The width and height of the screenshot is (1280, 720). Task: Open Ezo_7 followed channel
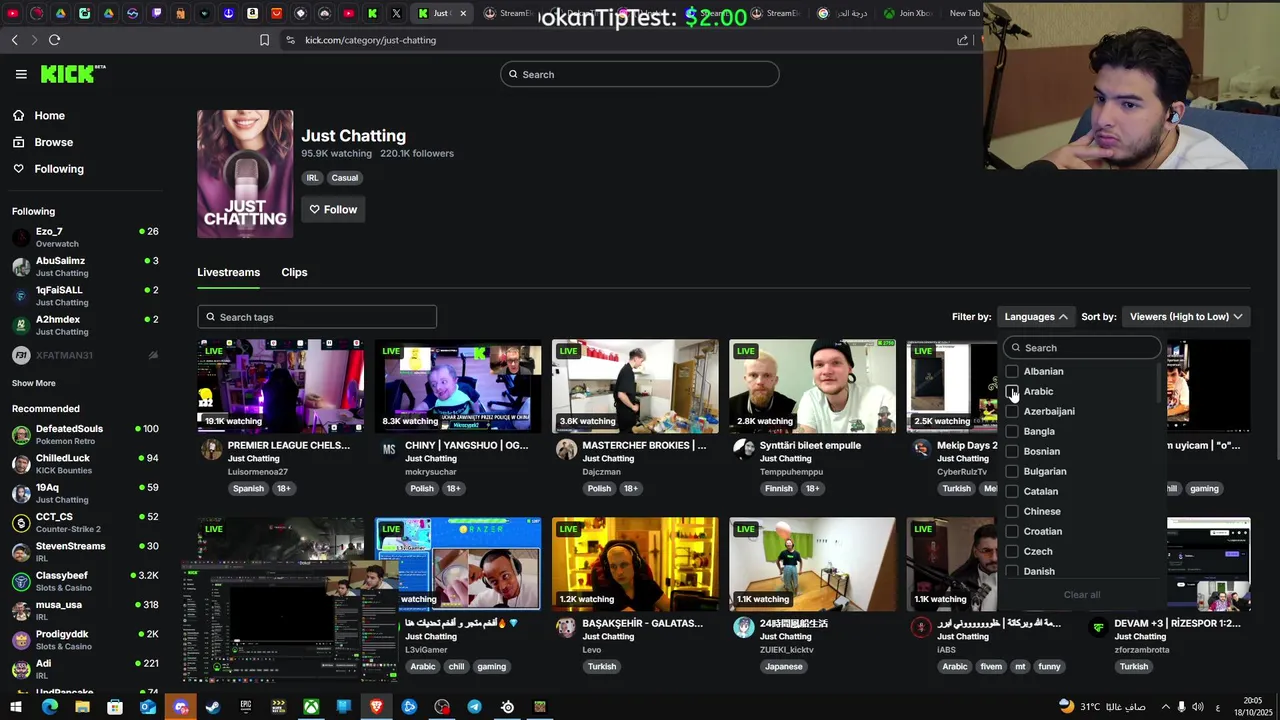coord(85,237)
